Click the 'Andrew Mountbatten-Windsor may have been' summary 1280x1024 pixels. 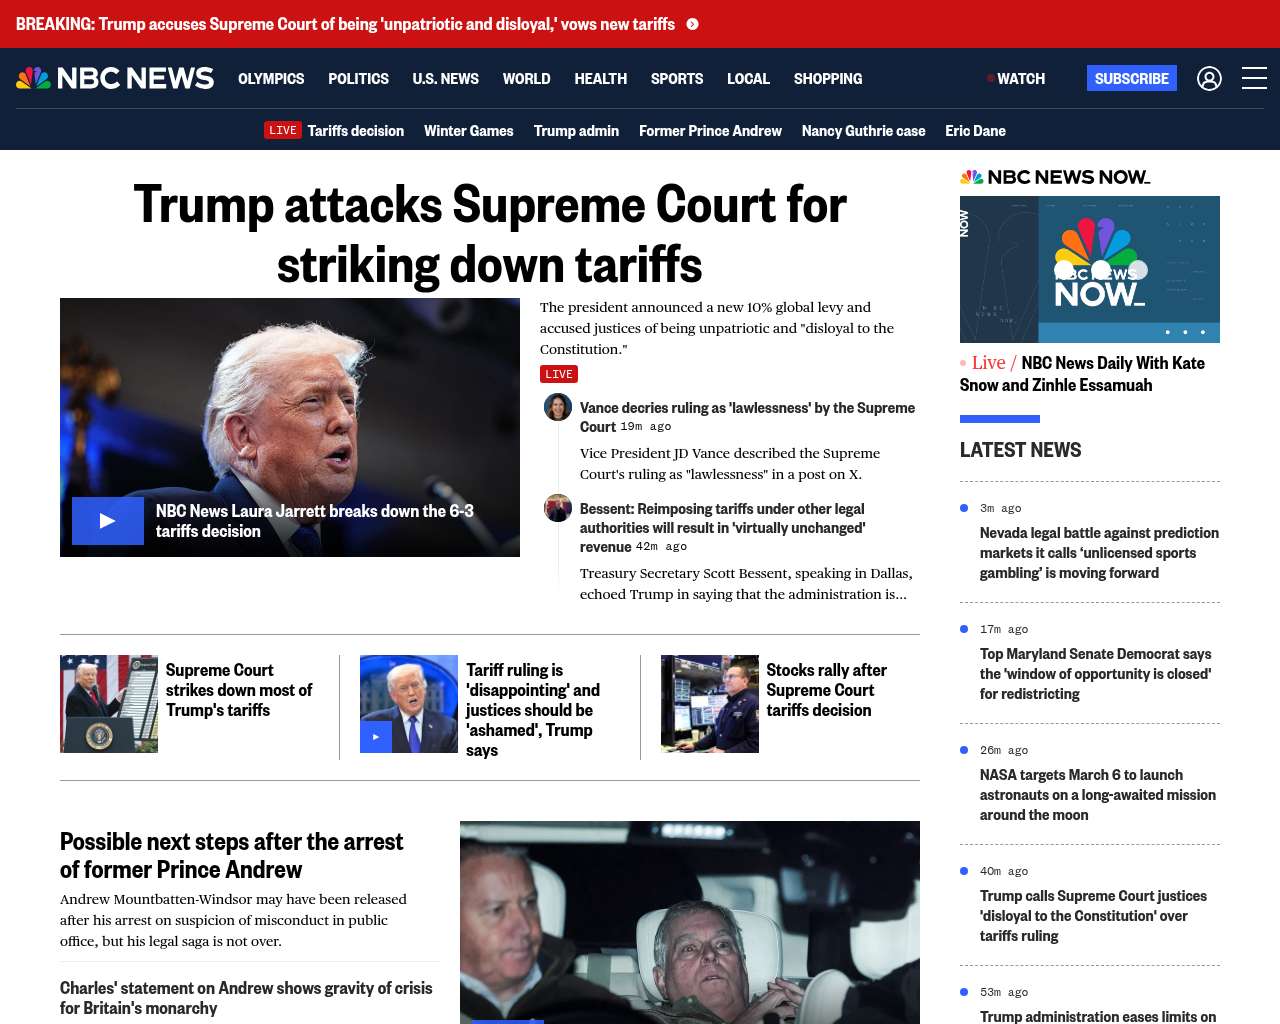click(x=233, y=920)
